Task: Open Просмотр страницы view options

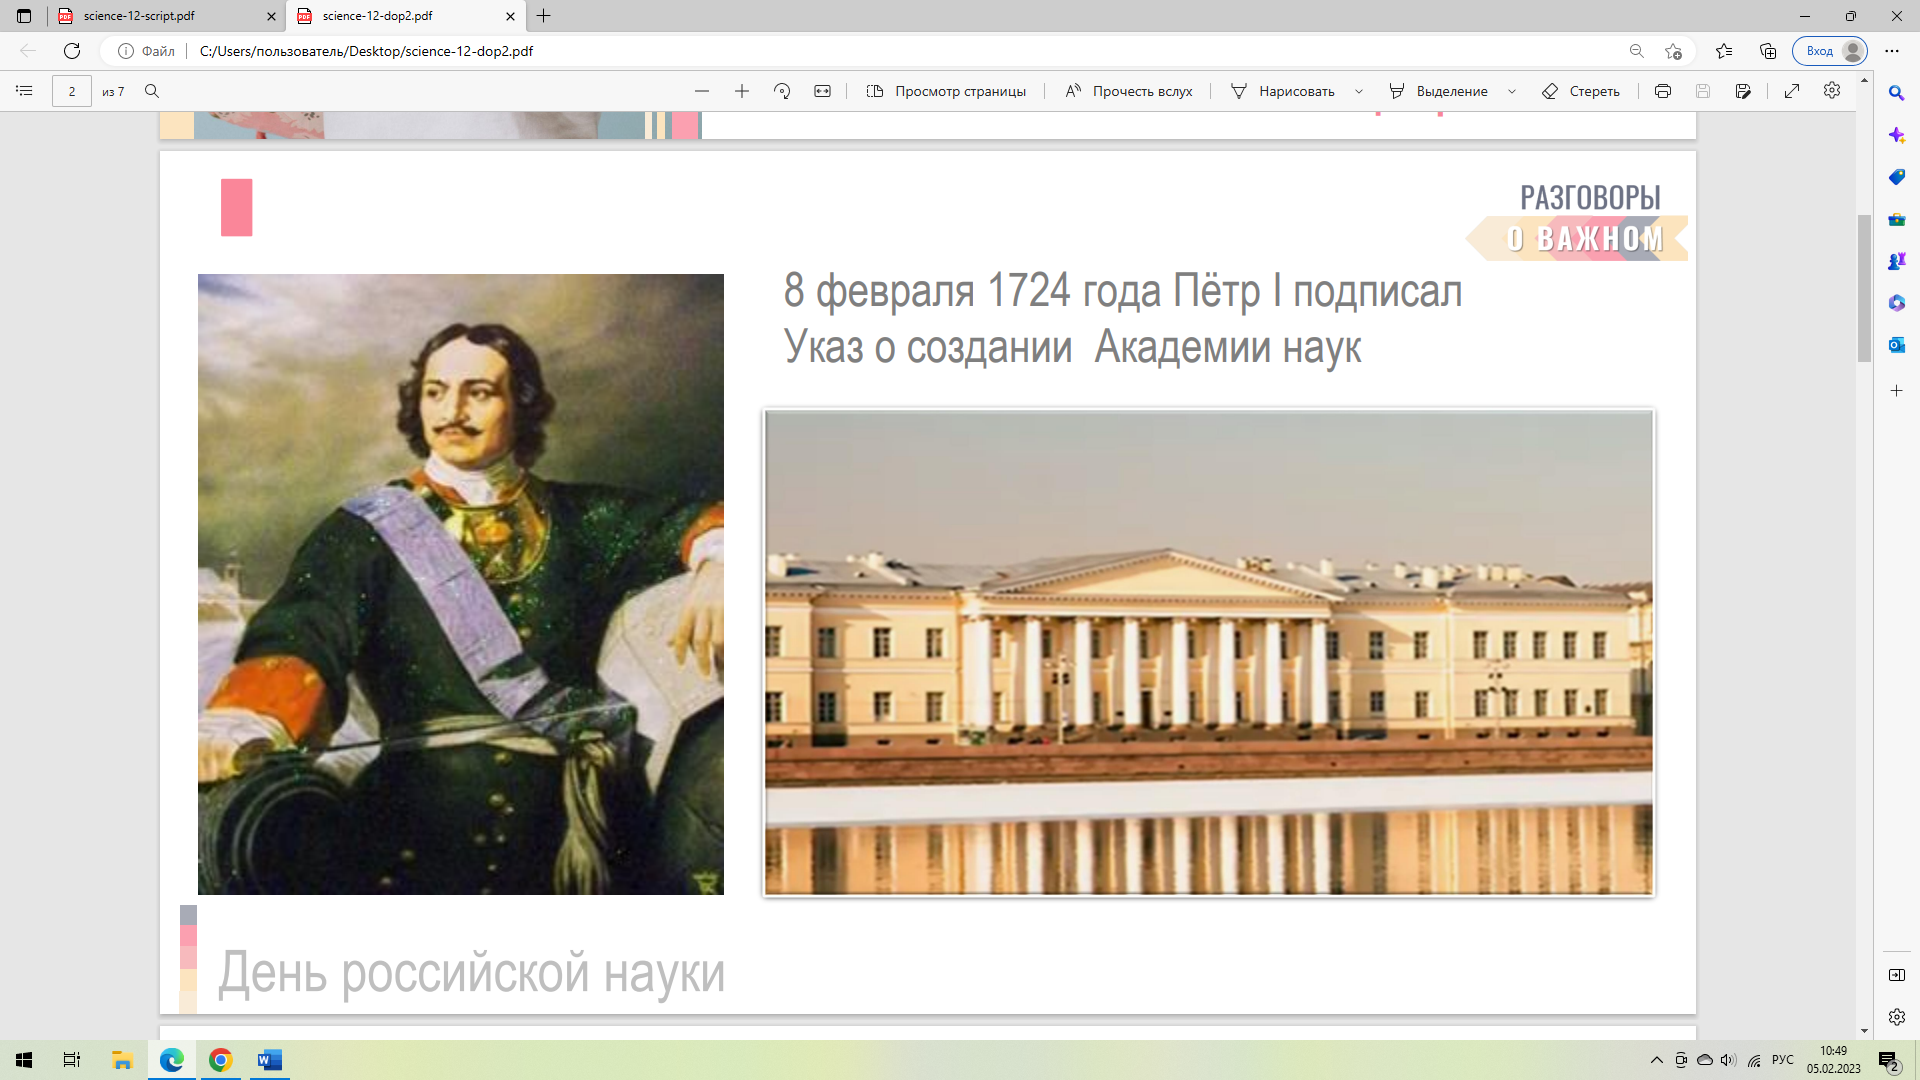Action: tap(946, 91)
